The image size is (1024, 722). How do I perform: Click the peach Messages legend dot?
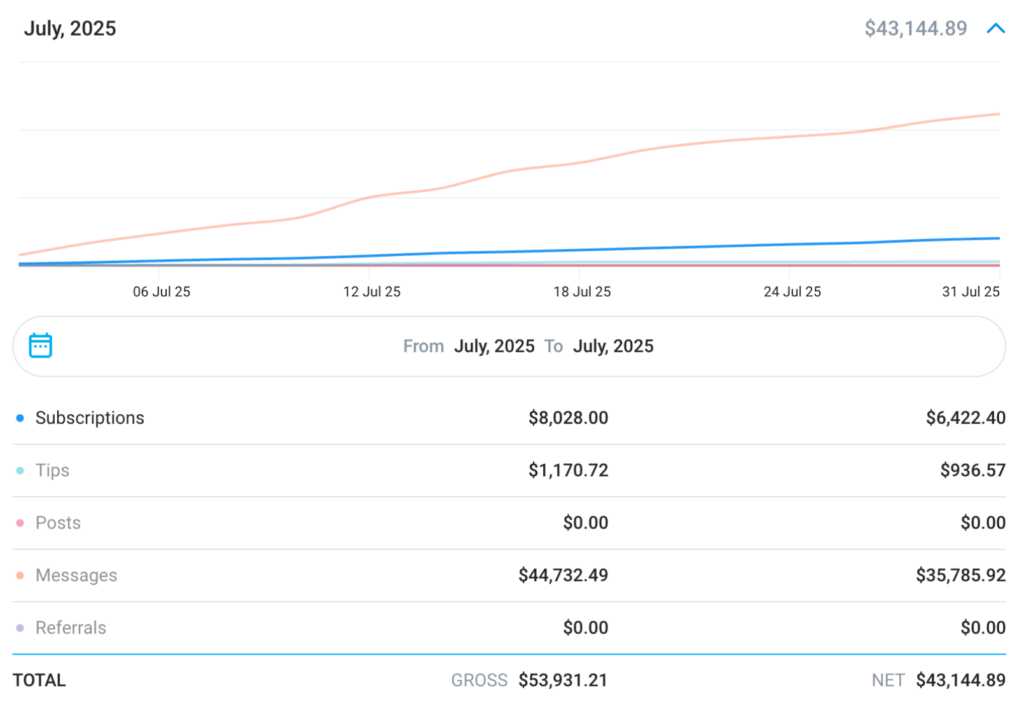pos(20,576)
